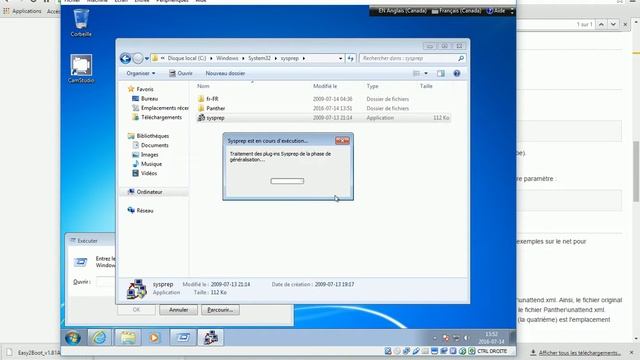Click Disque local (C:) in the address path
Viewport: 640px width, 360px height.
187,58
